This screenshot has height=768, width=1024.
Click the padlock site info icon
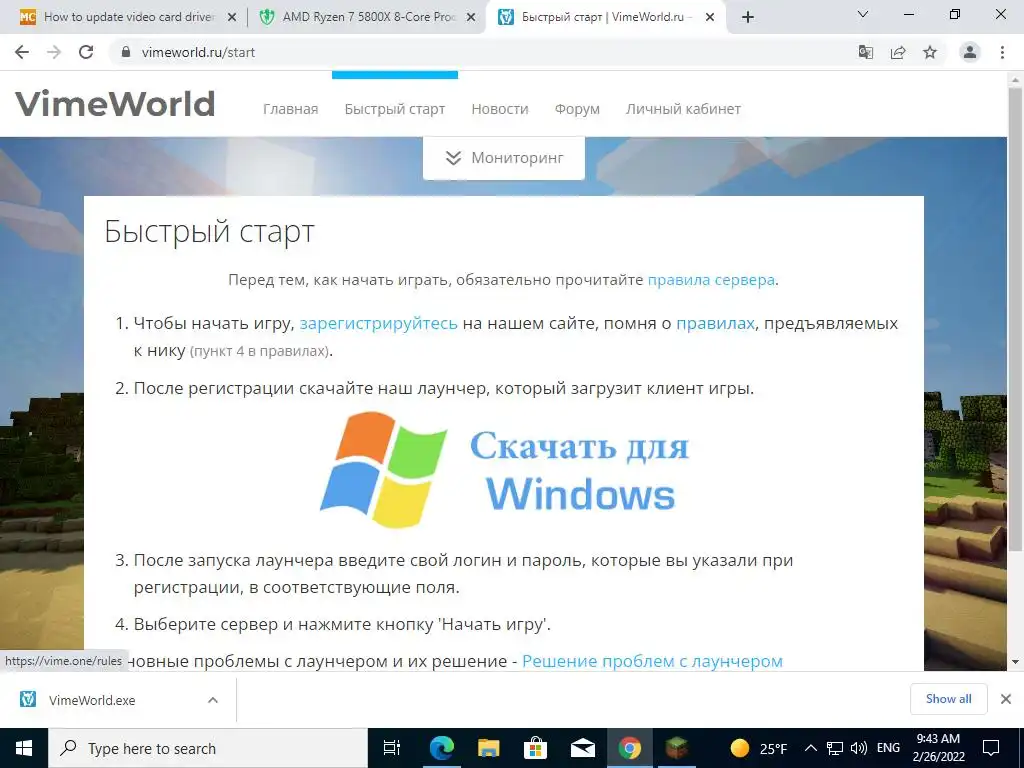click(126, 52)
